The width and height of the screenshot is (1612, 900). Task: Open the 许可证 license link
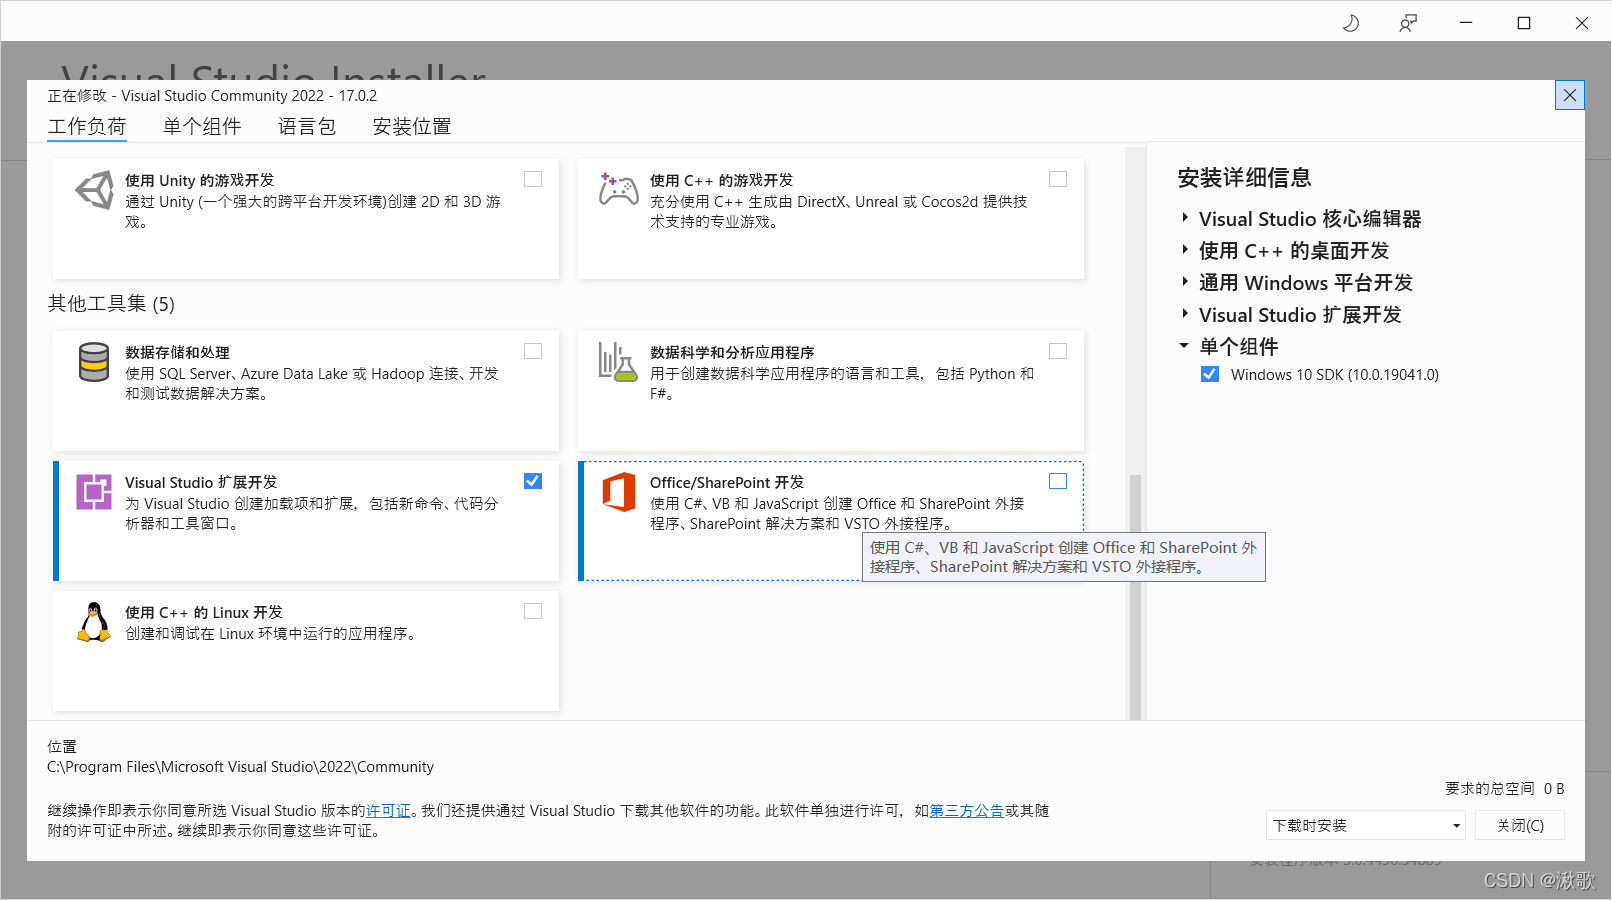click(388, 811)
